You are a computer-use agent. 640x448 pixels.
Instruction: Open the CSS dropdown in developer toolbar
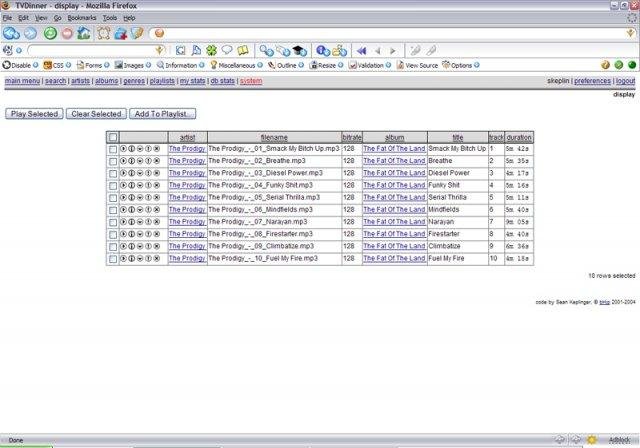coord(57,65)
